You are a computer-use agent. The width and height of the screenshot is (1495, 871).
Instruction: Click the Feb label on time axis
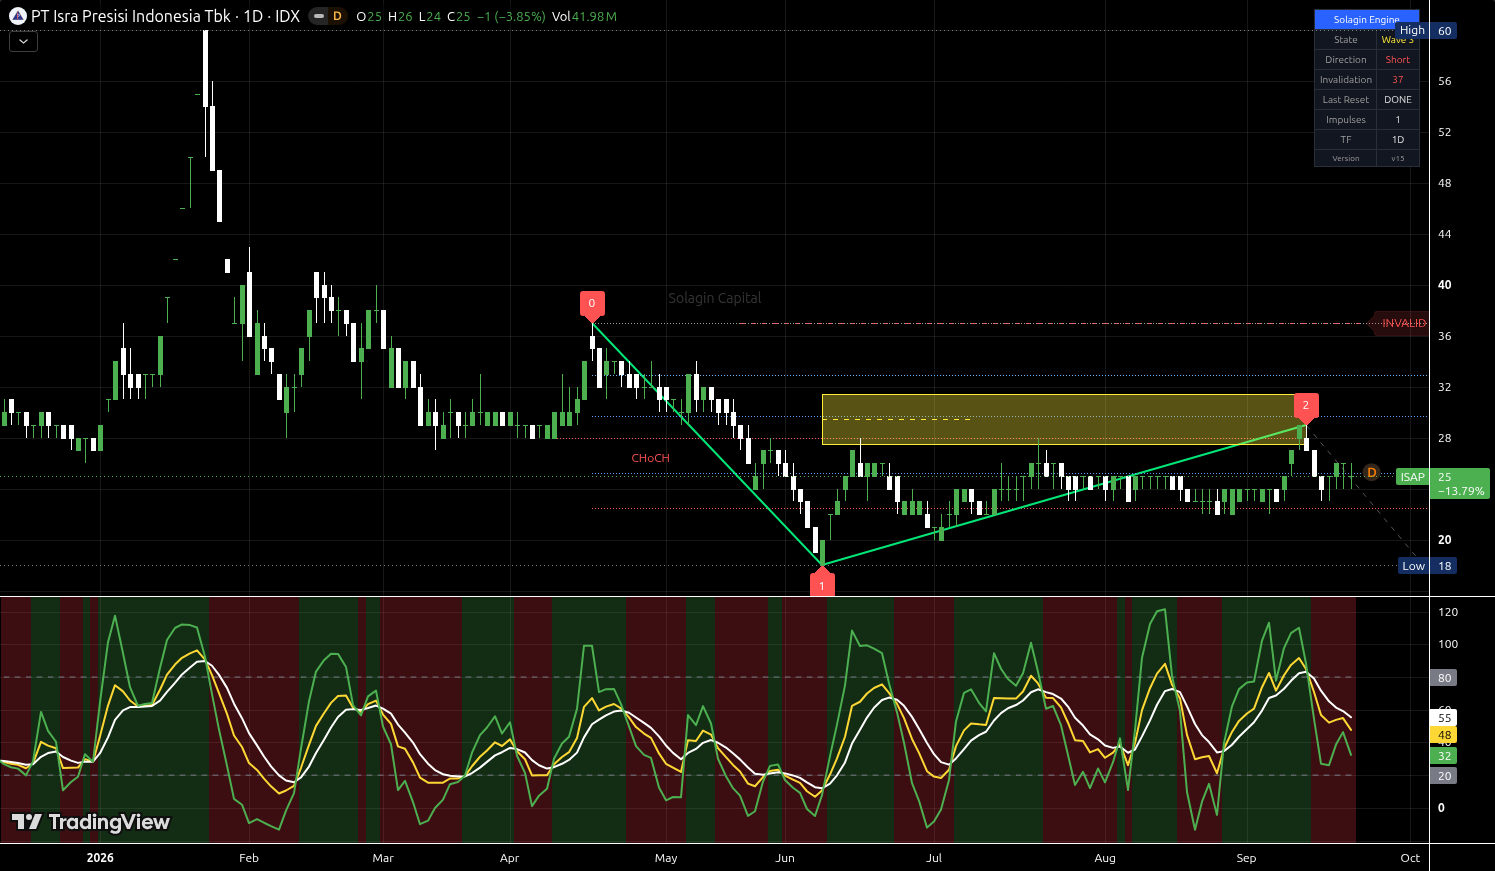tap(249, 858)
